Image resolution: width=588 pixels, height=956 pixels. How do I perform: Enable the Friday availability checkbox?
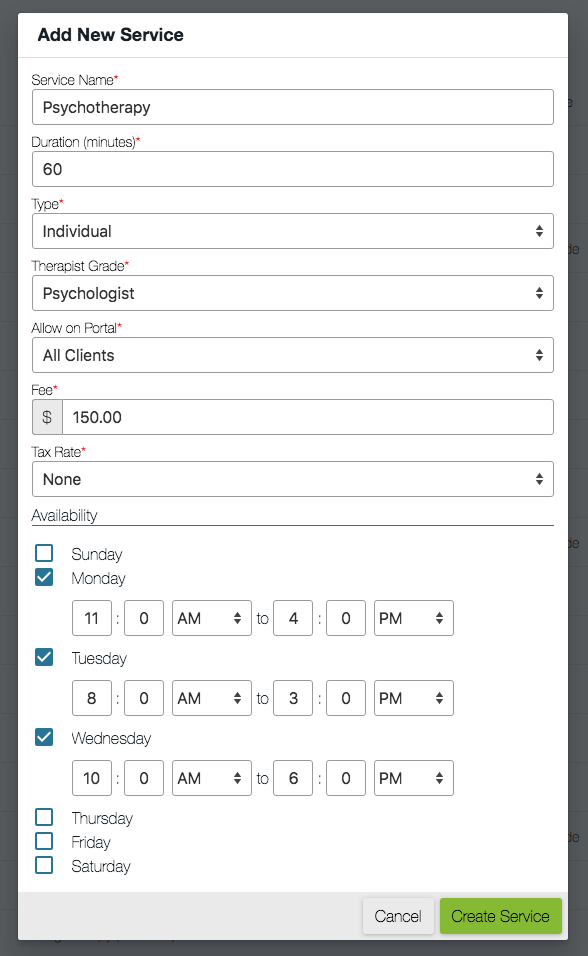click(44, 841)
